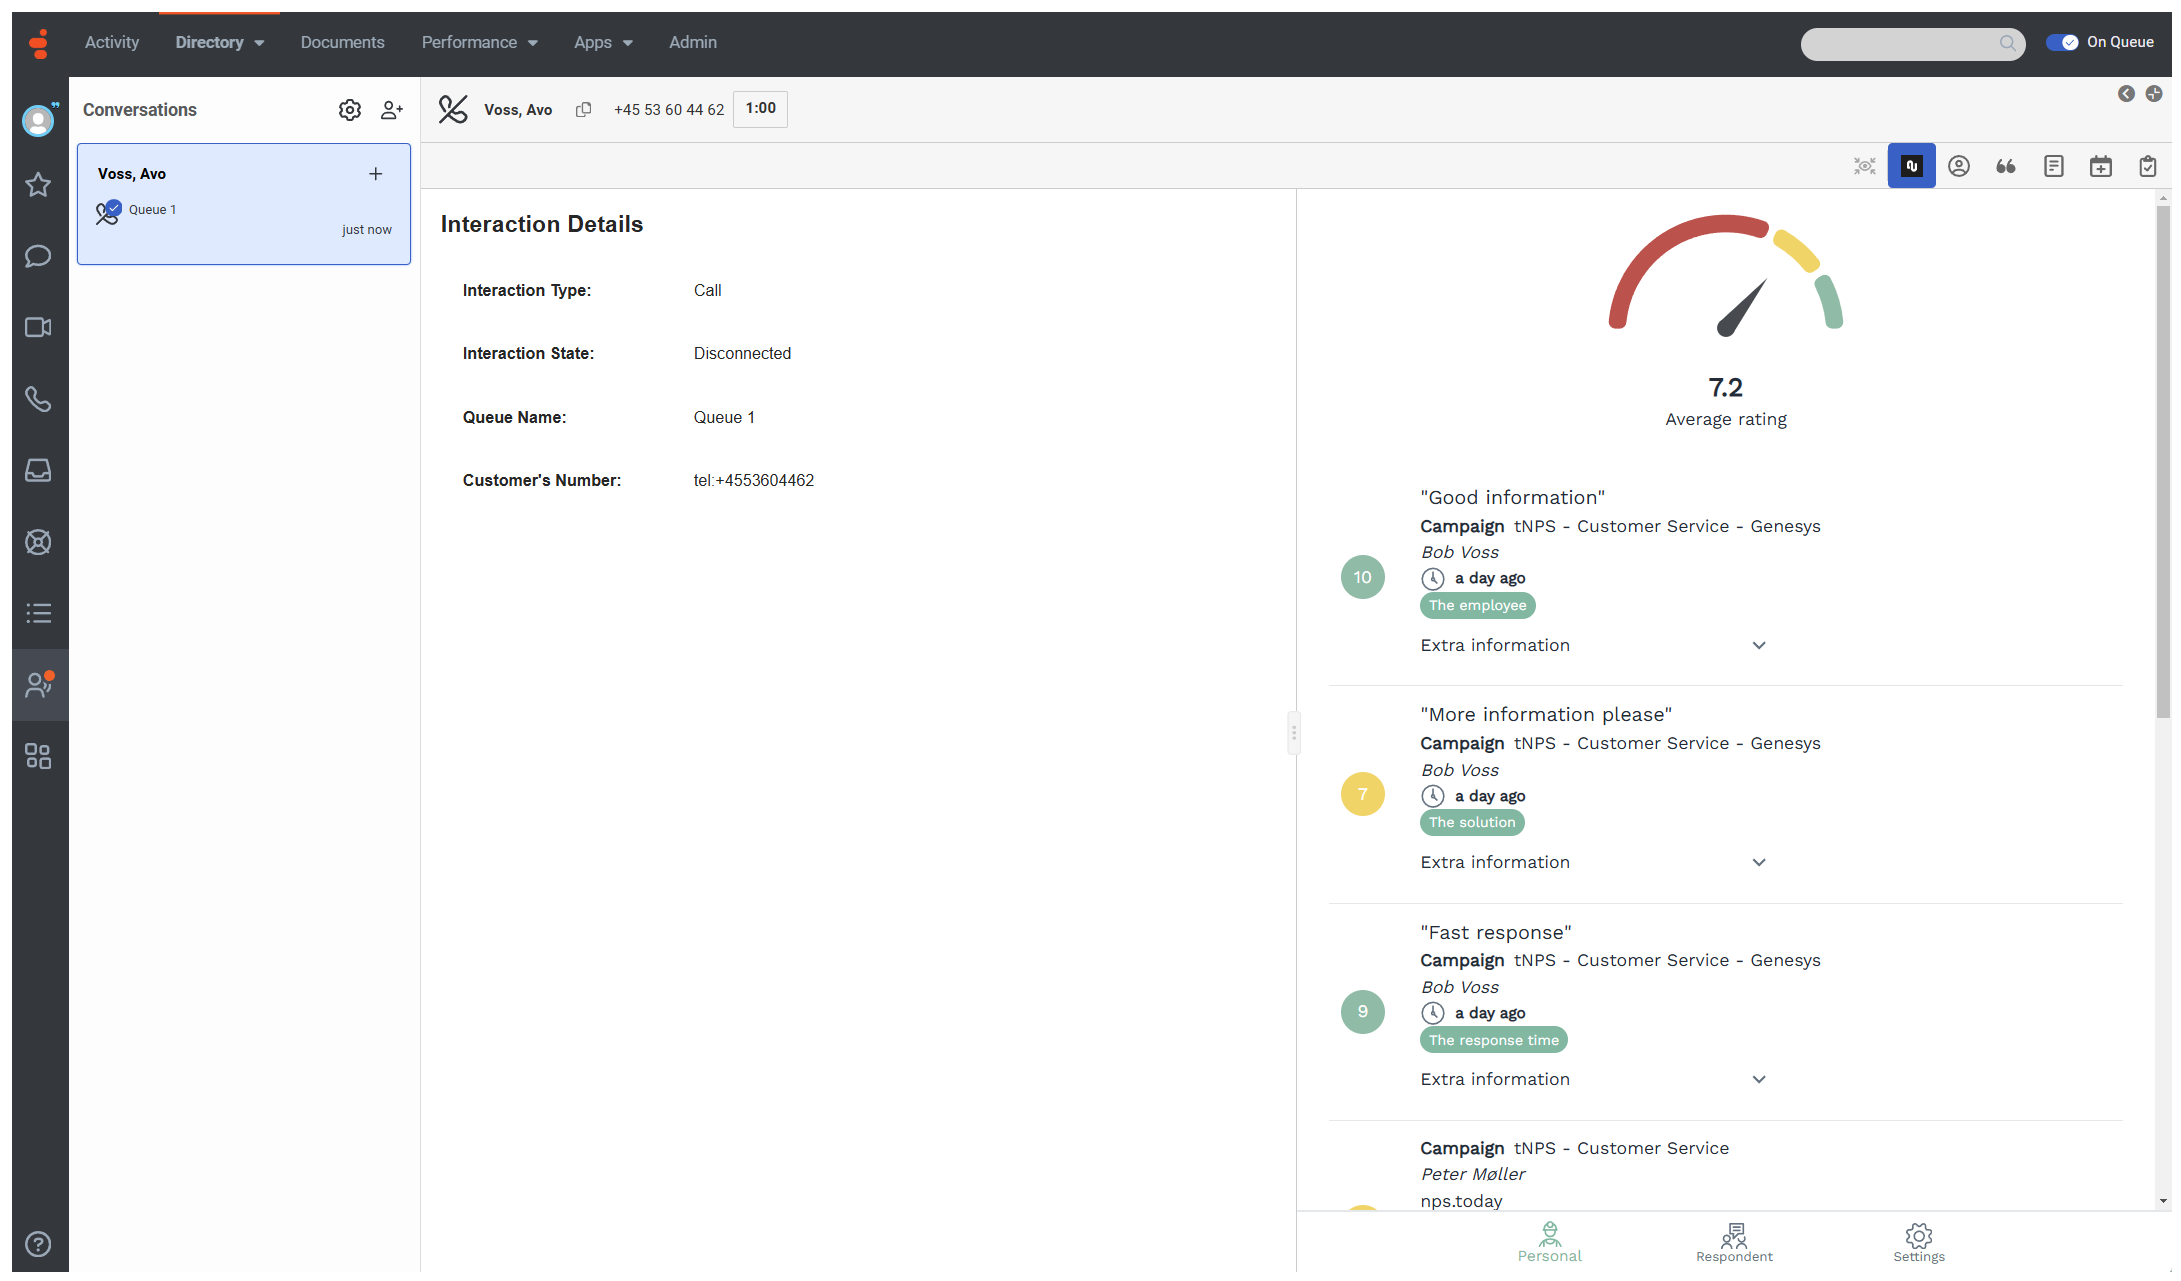Open the Admin menu item

point(692,42)
